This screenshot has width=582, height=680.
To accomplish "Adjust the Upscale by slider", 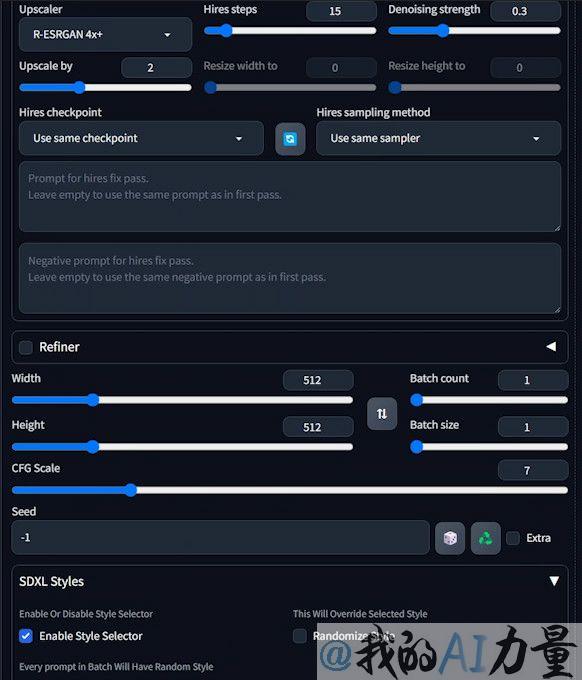I will 105,88.
